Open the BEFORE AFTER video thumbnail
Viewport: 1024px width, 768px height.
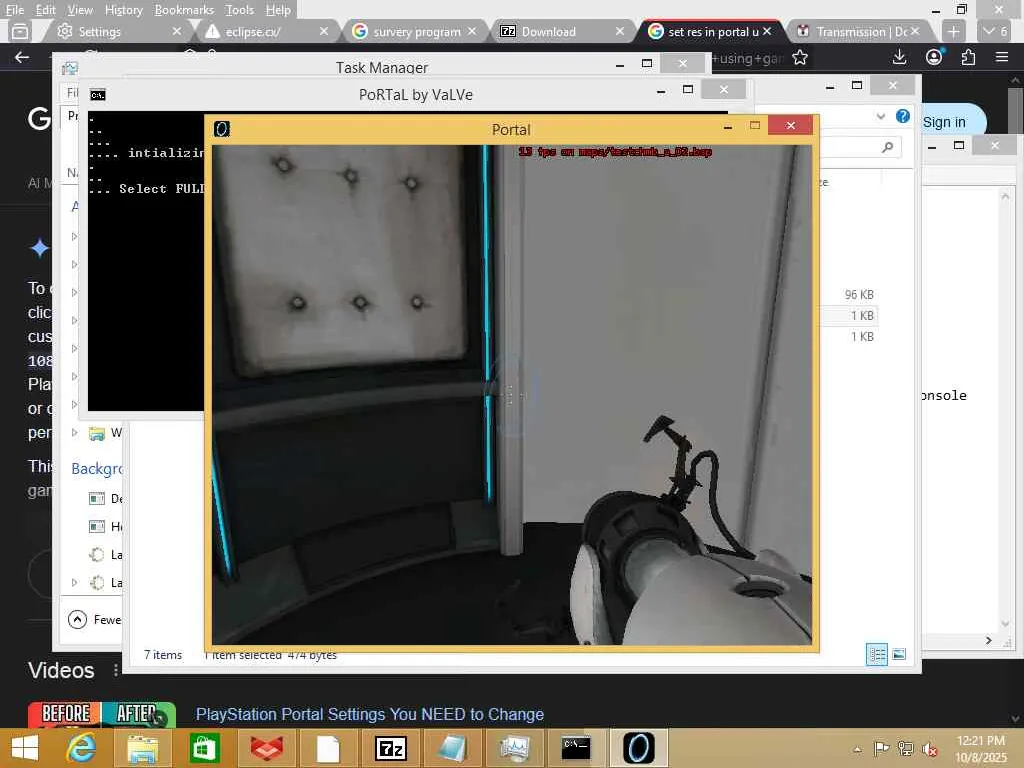point(102,715)
